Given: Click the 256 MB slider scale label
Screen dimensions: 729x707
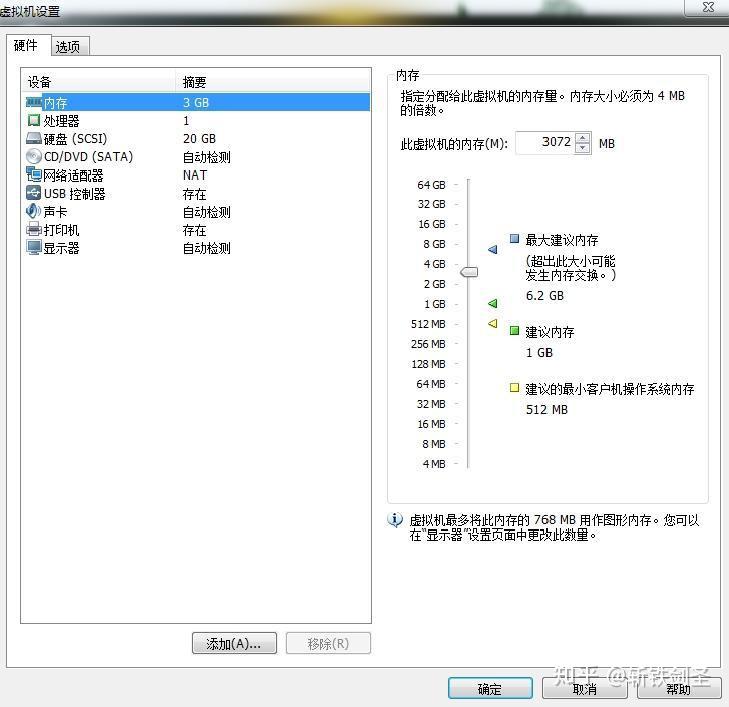Looking at the screenshot, I should click(x=428, y=344).
